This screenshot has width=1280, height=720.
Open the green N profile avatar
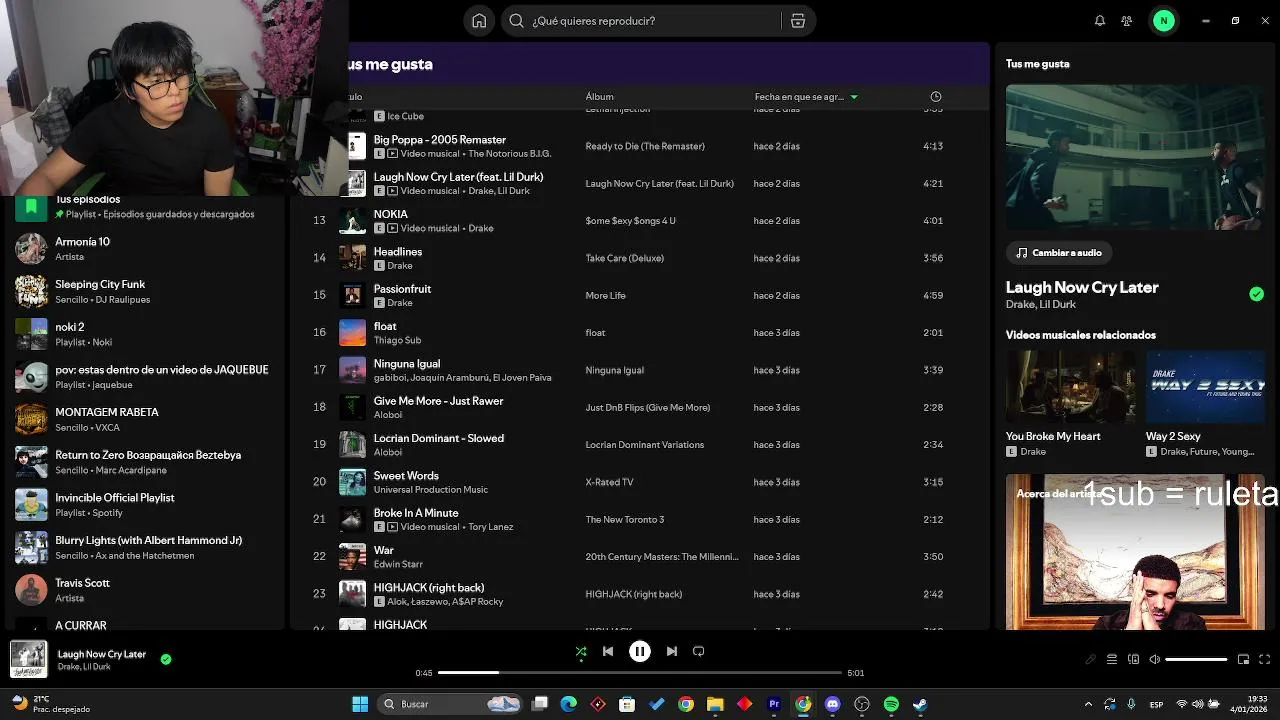(1163, 21)
